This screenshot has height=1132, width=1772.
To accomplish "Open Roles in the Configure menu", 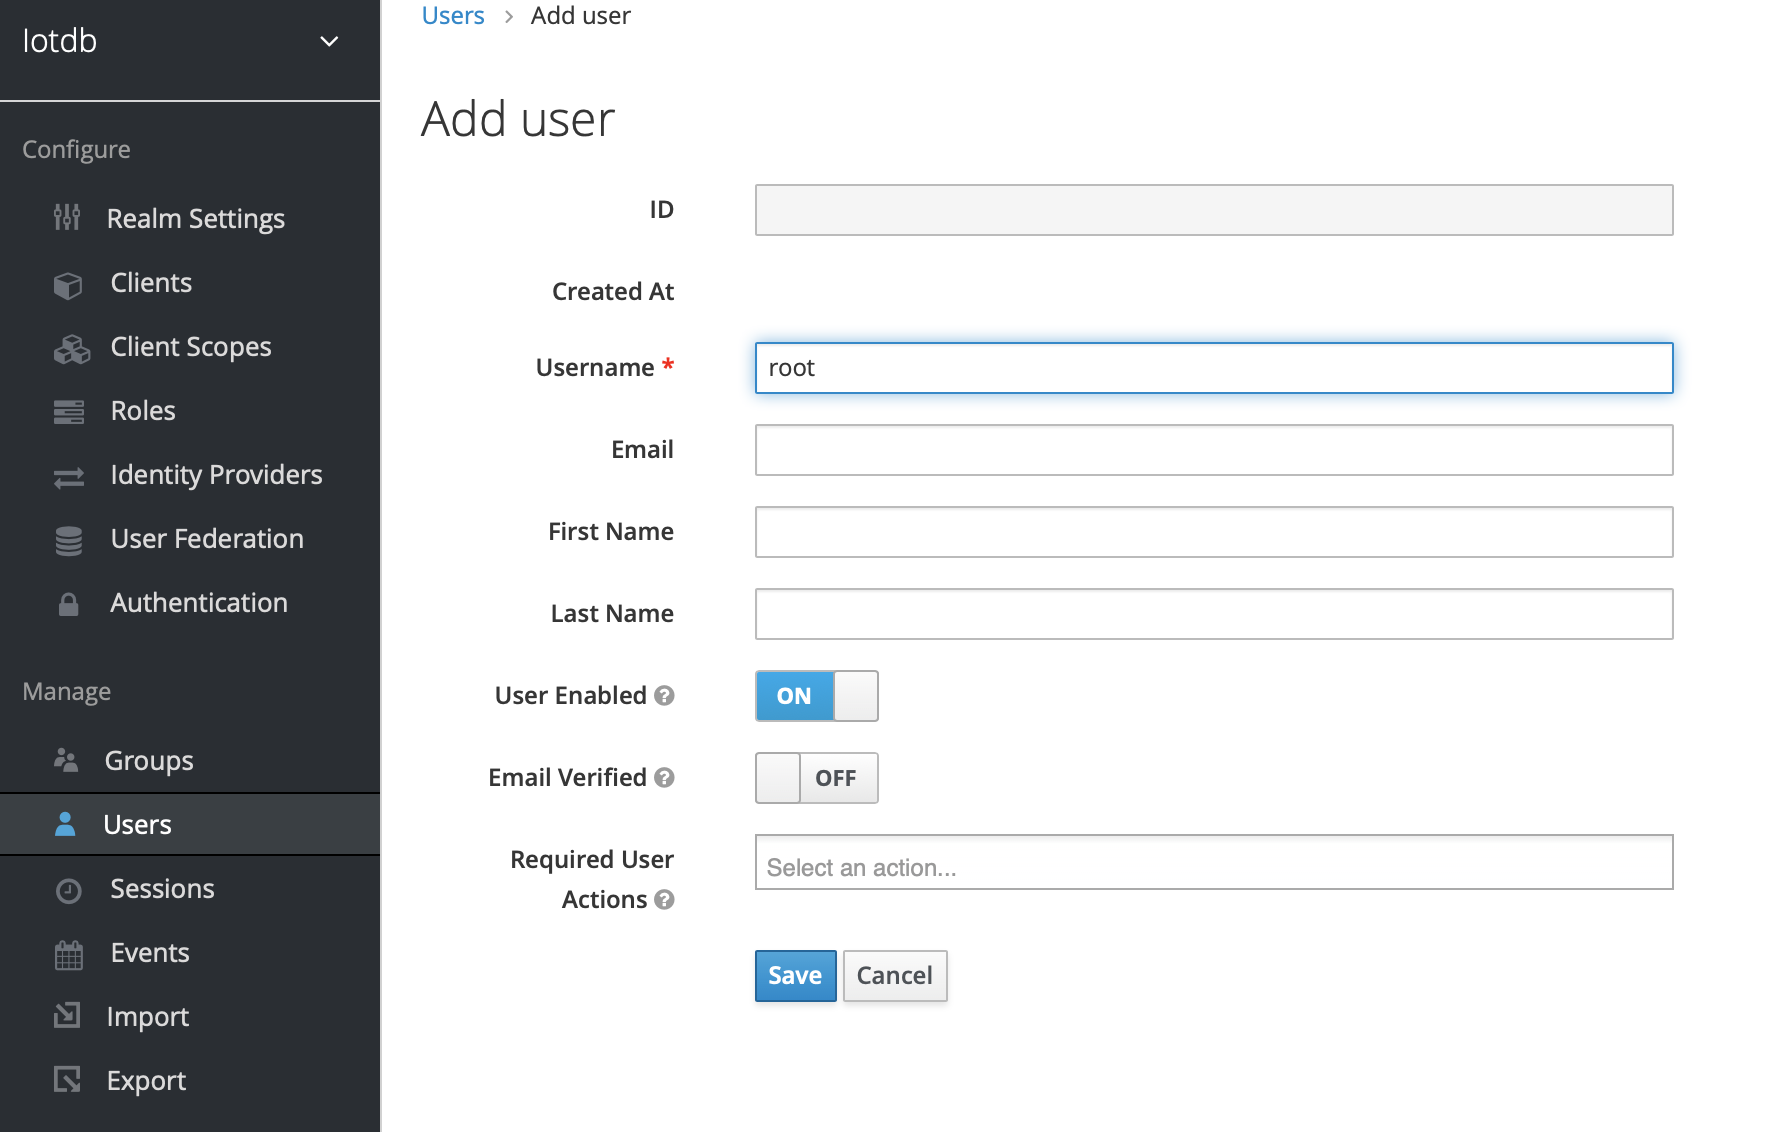I will point(142,411).
